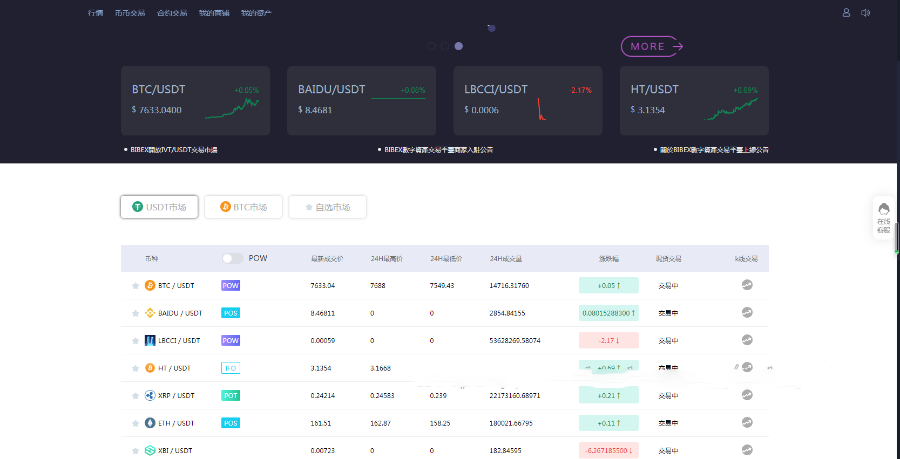Click the POT tag on XRP row
Screen dimensions: 900x459
tap(230, 395)
